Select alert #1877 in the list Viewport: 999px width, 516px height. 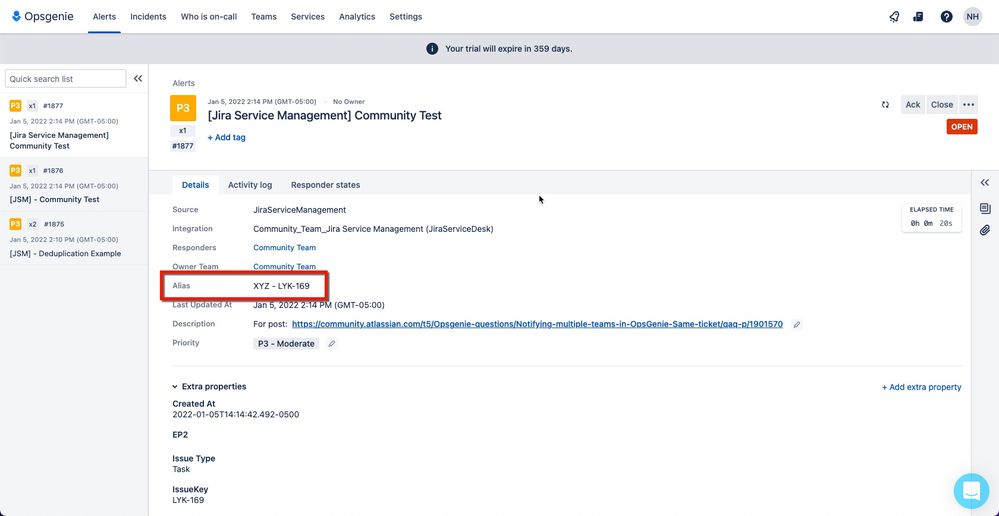tap(74, 125)
